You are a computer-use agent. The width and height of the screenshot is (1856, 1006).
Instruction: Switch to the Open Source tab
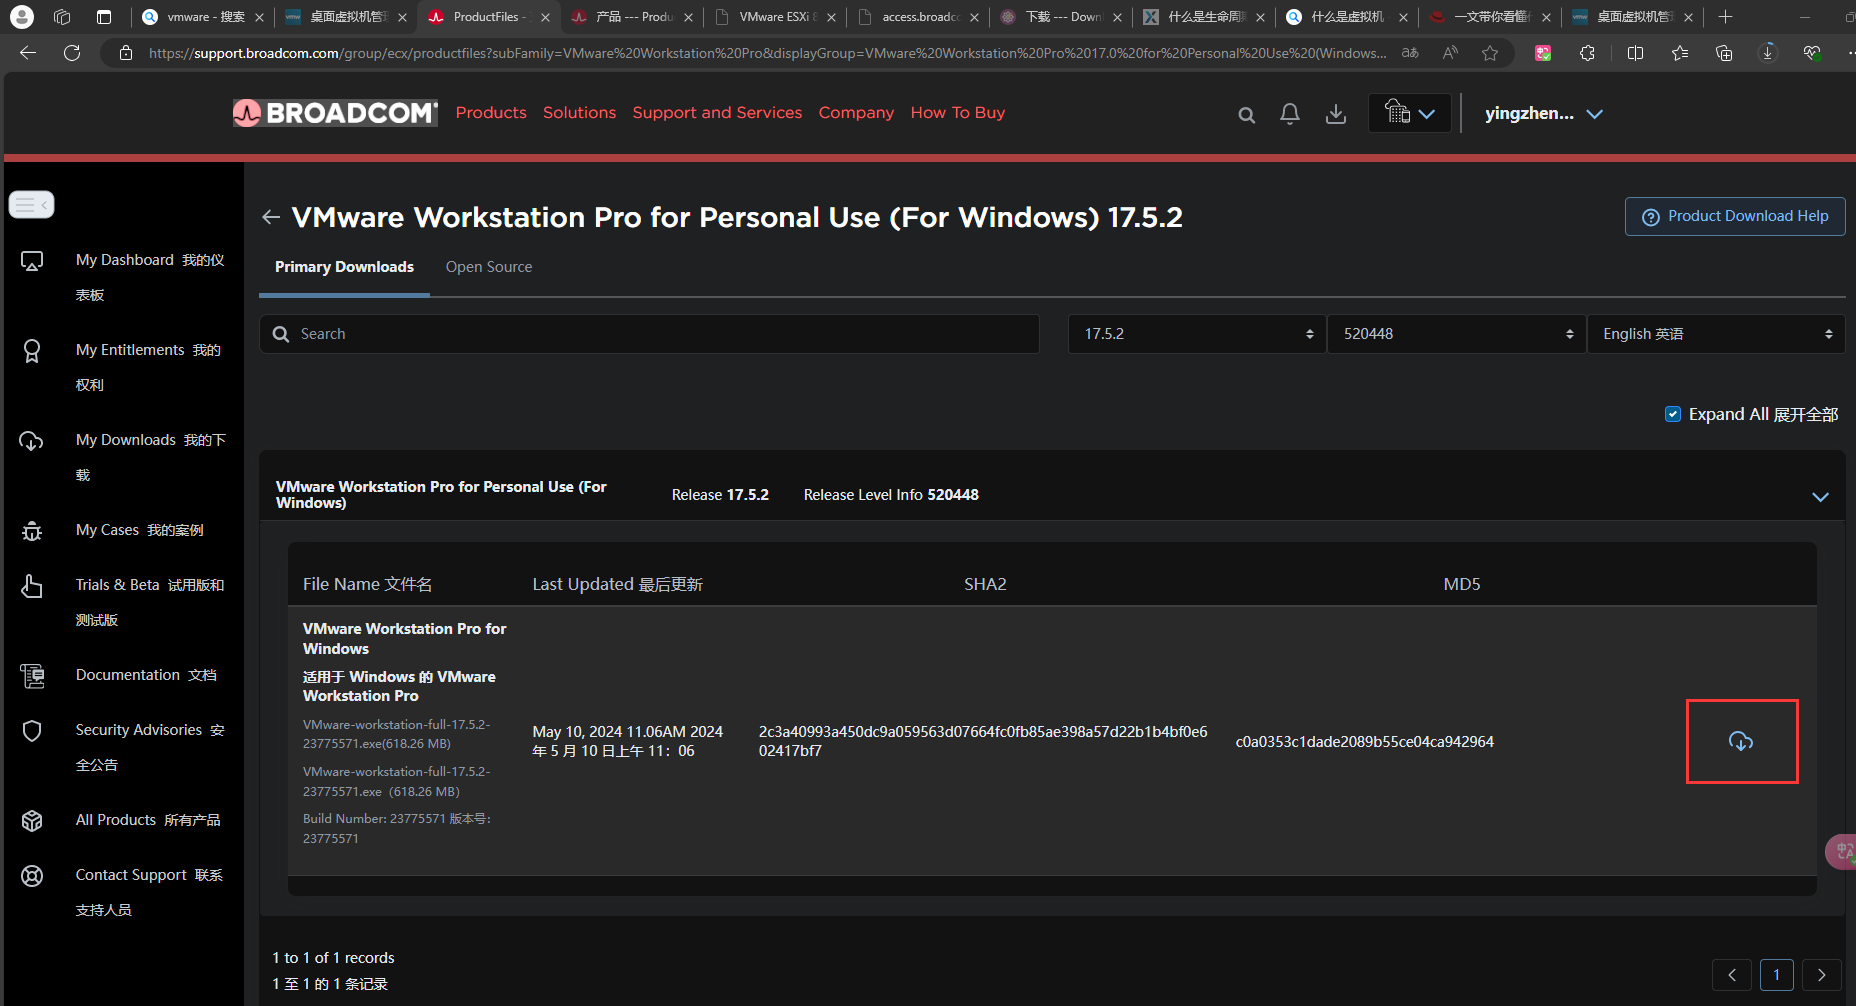(x=489, y=267)
